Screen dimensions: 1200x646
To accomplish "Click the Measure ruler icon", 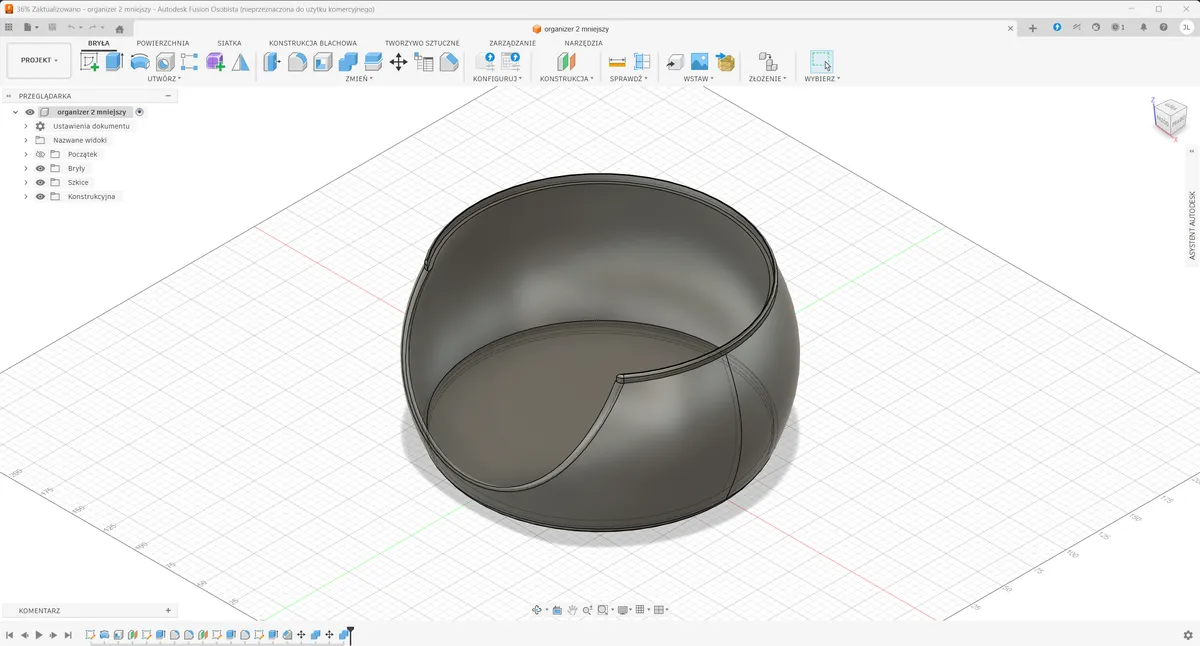I will (x=617, y=62).
